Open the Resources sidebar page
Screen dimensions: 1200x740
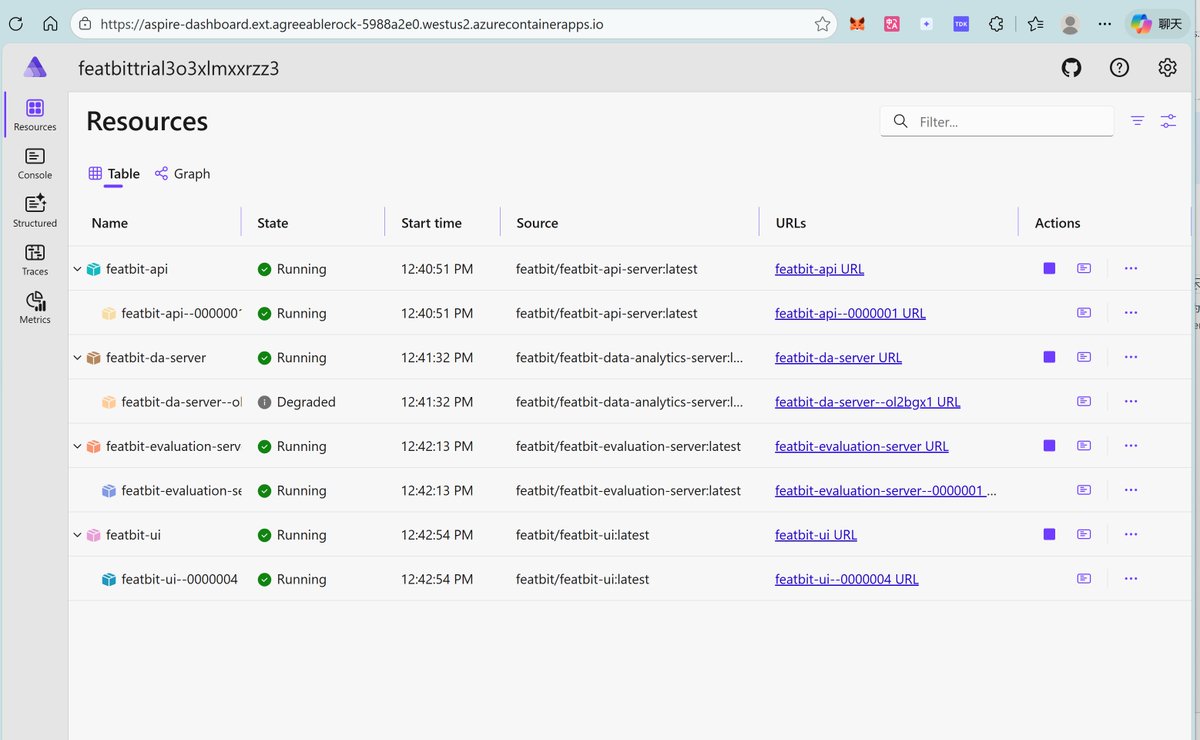point(35,115)
